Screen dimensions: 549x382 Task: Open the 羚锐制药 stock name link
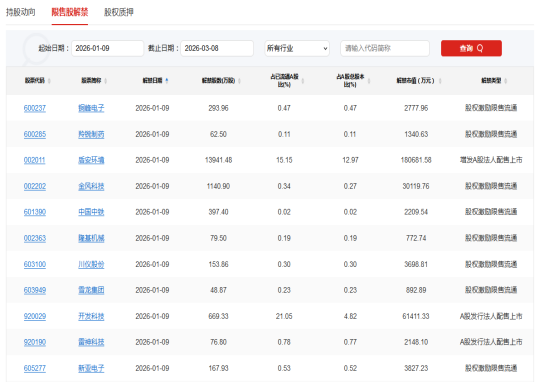tap(91, 134)
